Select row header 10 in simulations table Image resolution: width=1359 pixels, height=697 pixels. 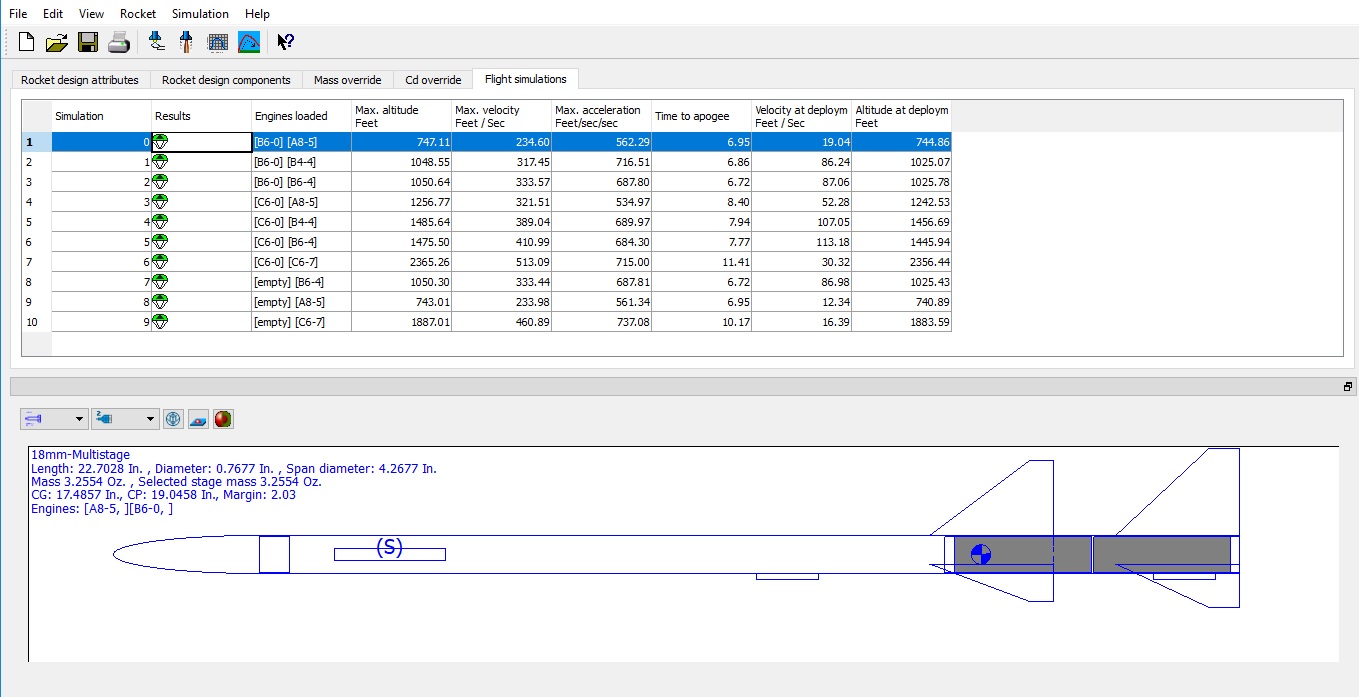pos(36,322)
